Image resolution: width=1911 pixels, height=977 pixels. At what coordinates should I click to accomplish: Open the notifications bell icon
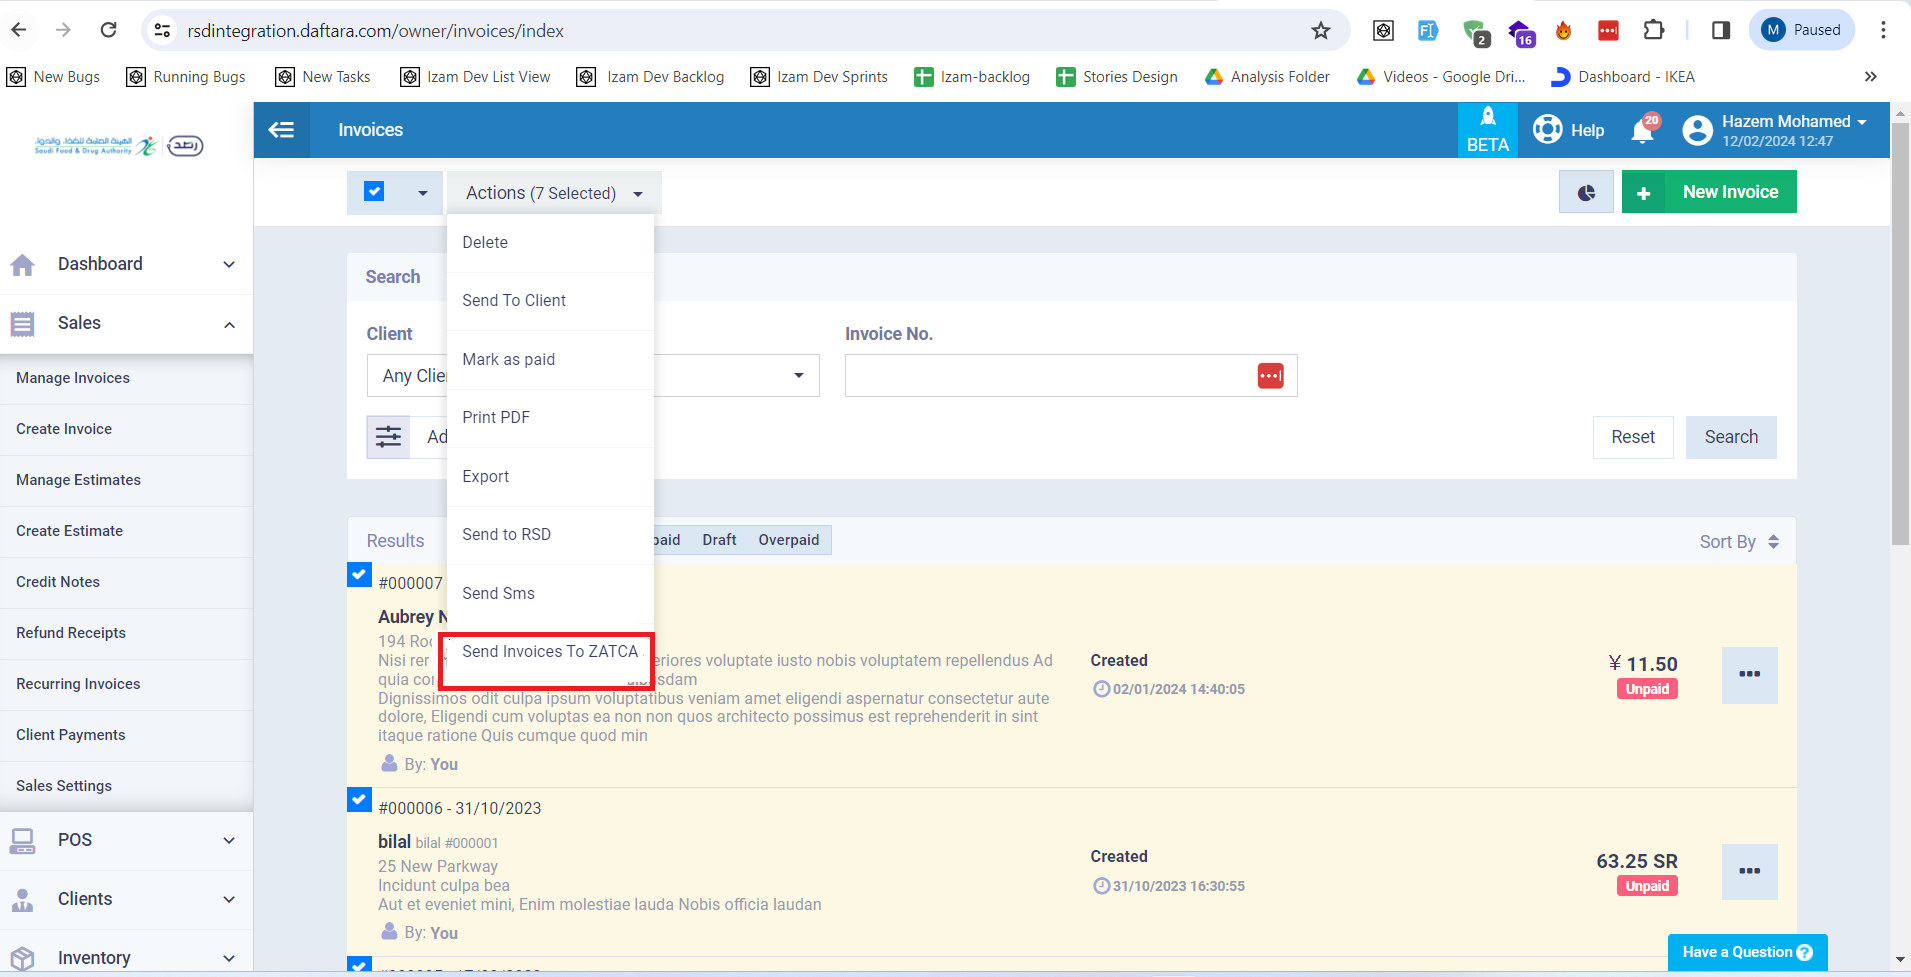pyautogui.click(x=1642, y=131)
